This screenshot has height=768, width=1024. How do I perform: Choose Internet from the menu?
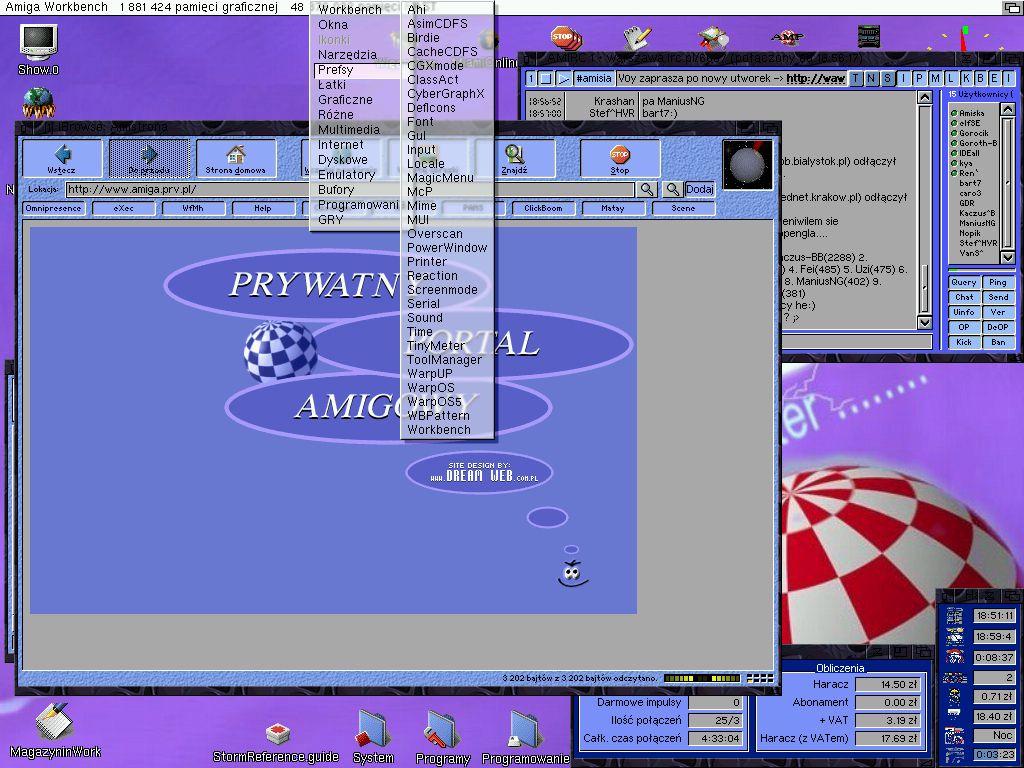[341, 144]
